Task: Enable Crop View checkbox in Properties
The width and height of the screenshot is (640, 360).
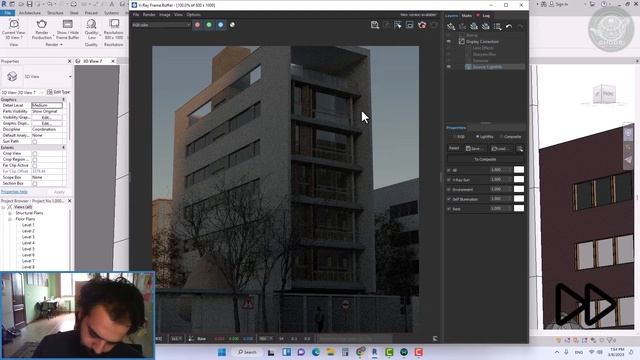Action: pos(35,153)
